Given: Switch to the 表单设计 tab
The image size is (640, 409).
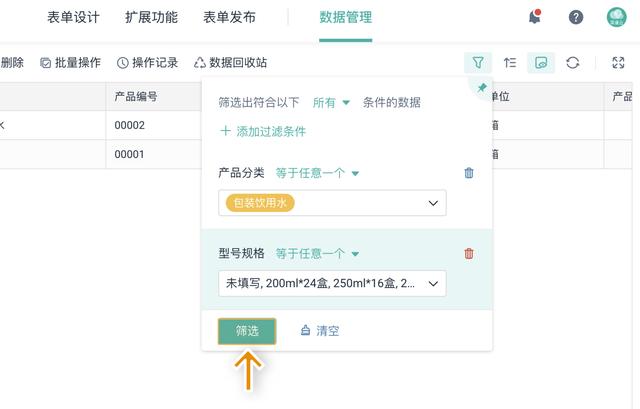Looking at the screenshot, I should (x=73, y=17).
